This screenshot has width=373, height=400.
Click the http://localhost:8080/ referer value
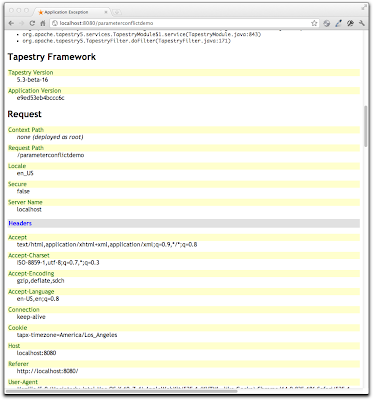point(48,371)
